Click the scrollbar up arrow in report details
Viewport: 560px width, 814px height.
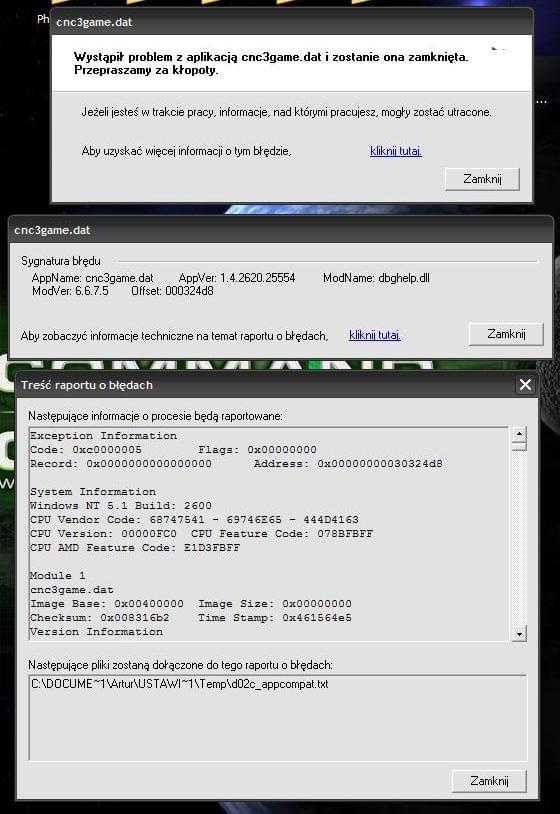519,433
